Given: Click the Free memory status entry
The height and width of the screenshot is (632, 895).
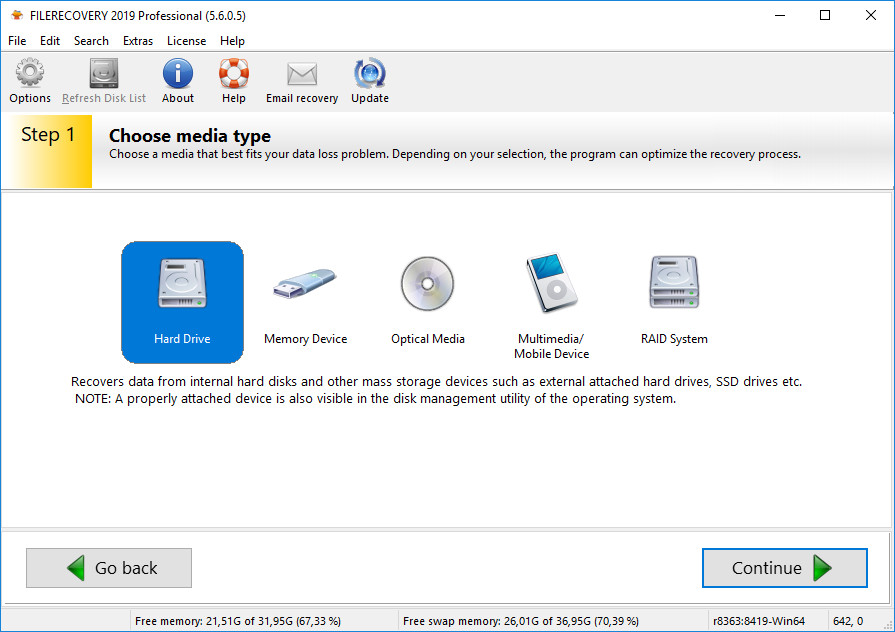Looking at the screenshot, I should point(237,621).
